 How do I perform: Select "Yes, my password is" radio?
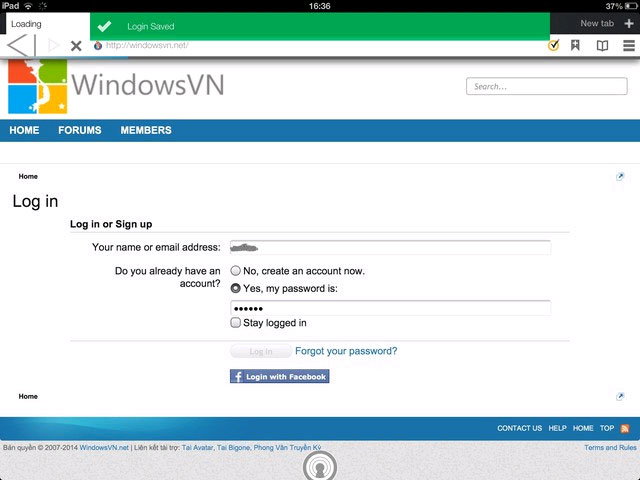[x=236, y=288]
